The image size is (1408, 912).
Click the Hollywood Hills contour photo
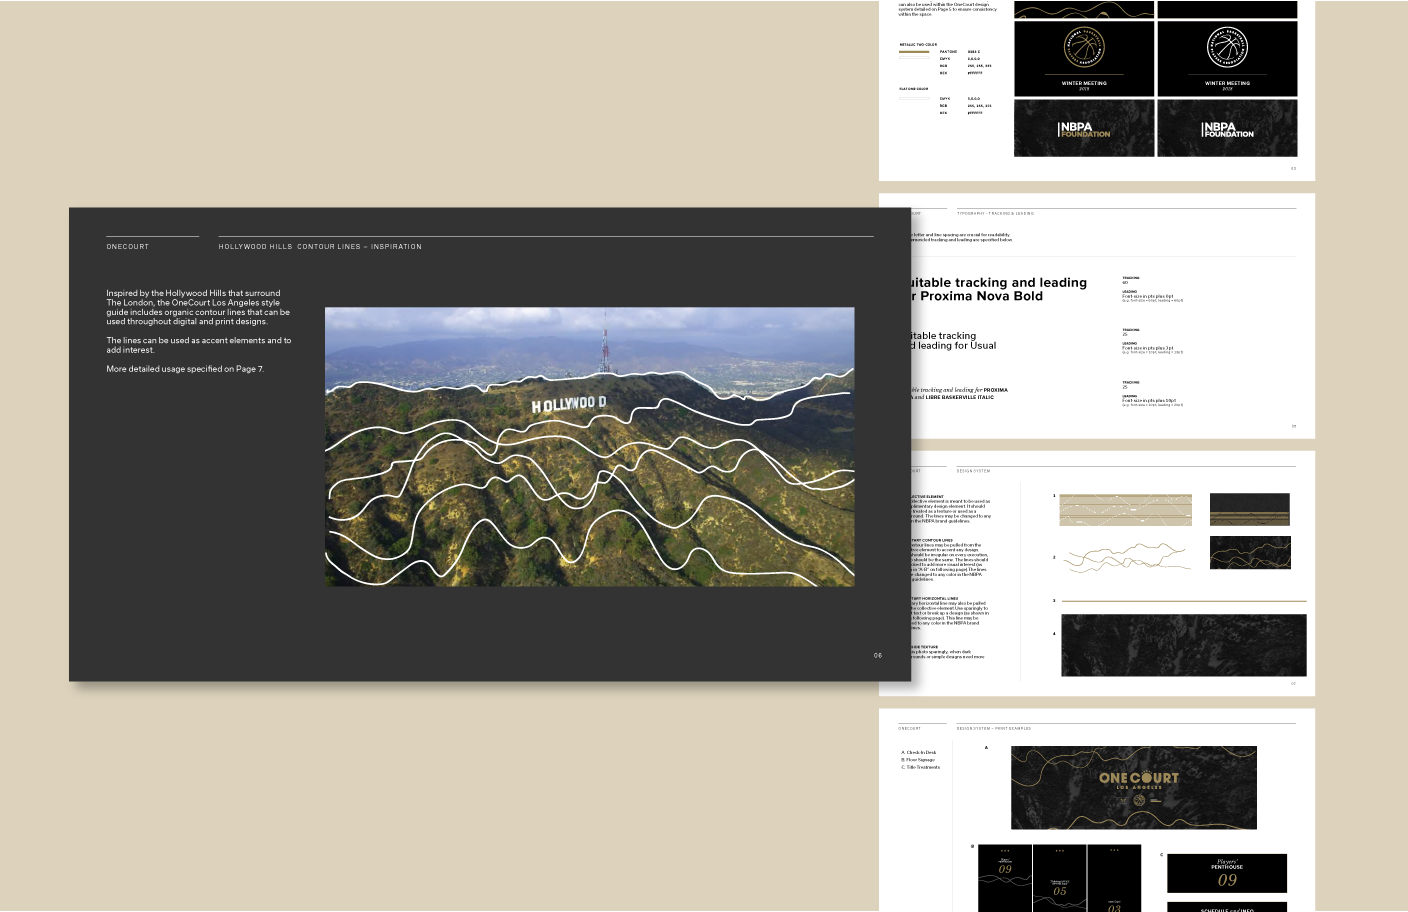click(x=590, y=446)
